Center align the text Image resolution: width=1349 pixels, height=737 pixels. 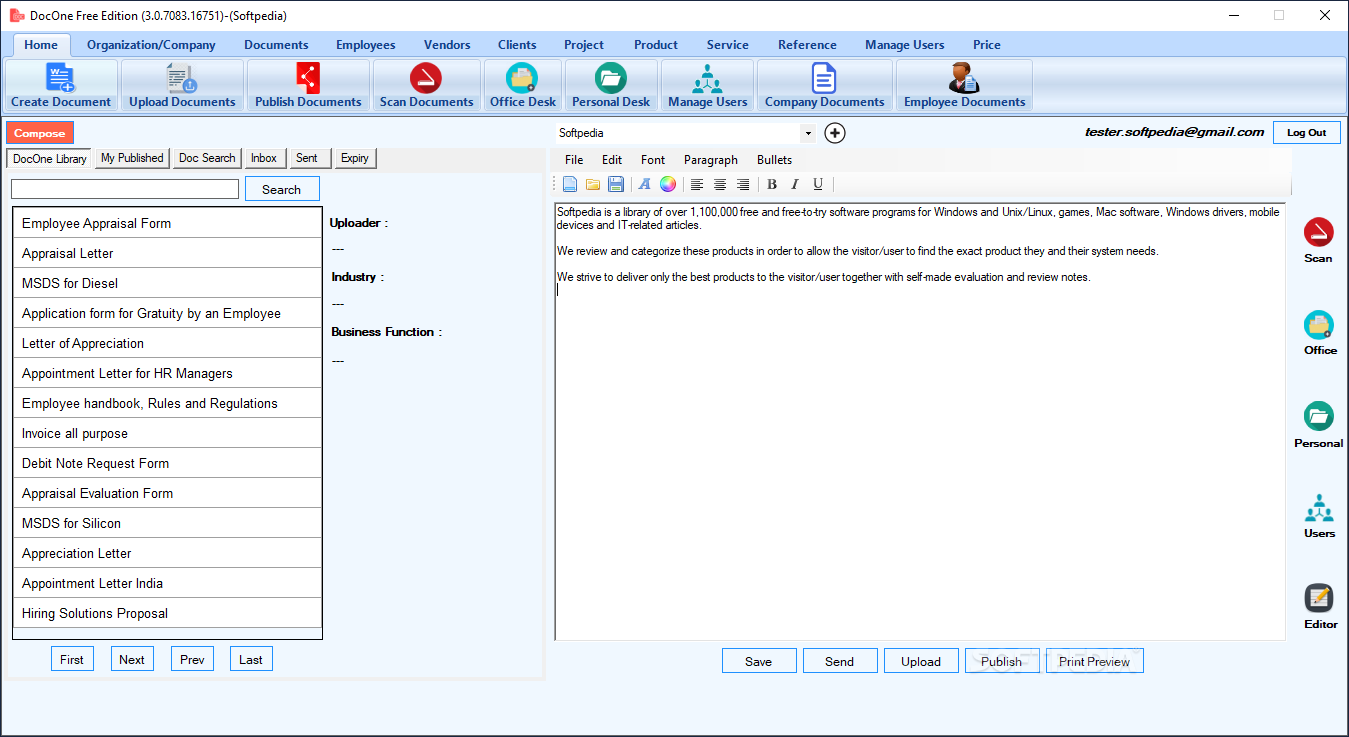coord(720,184)
